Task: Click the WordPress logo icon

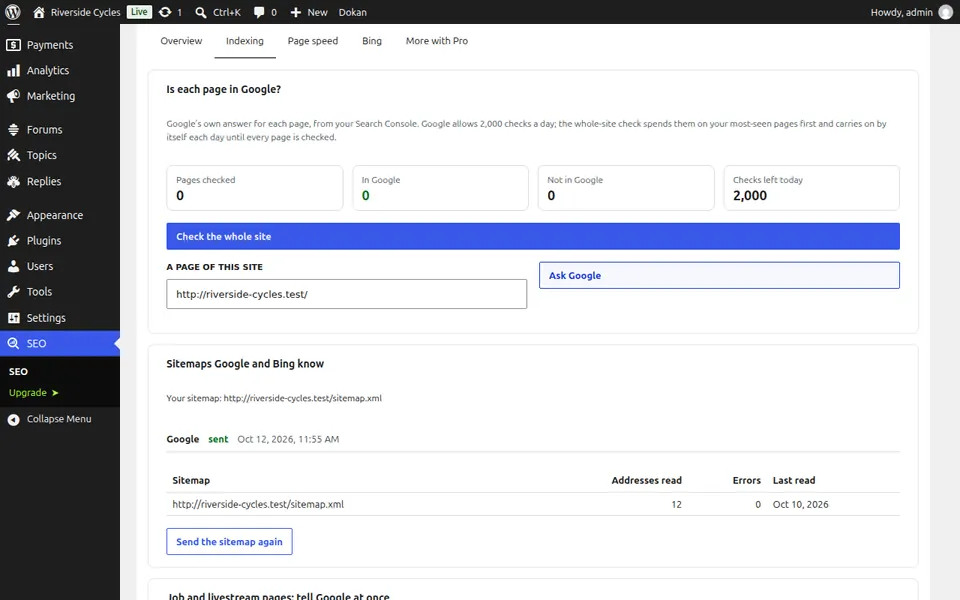Action: coord(13,12)
